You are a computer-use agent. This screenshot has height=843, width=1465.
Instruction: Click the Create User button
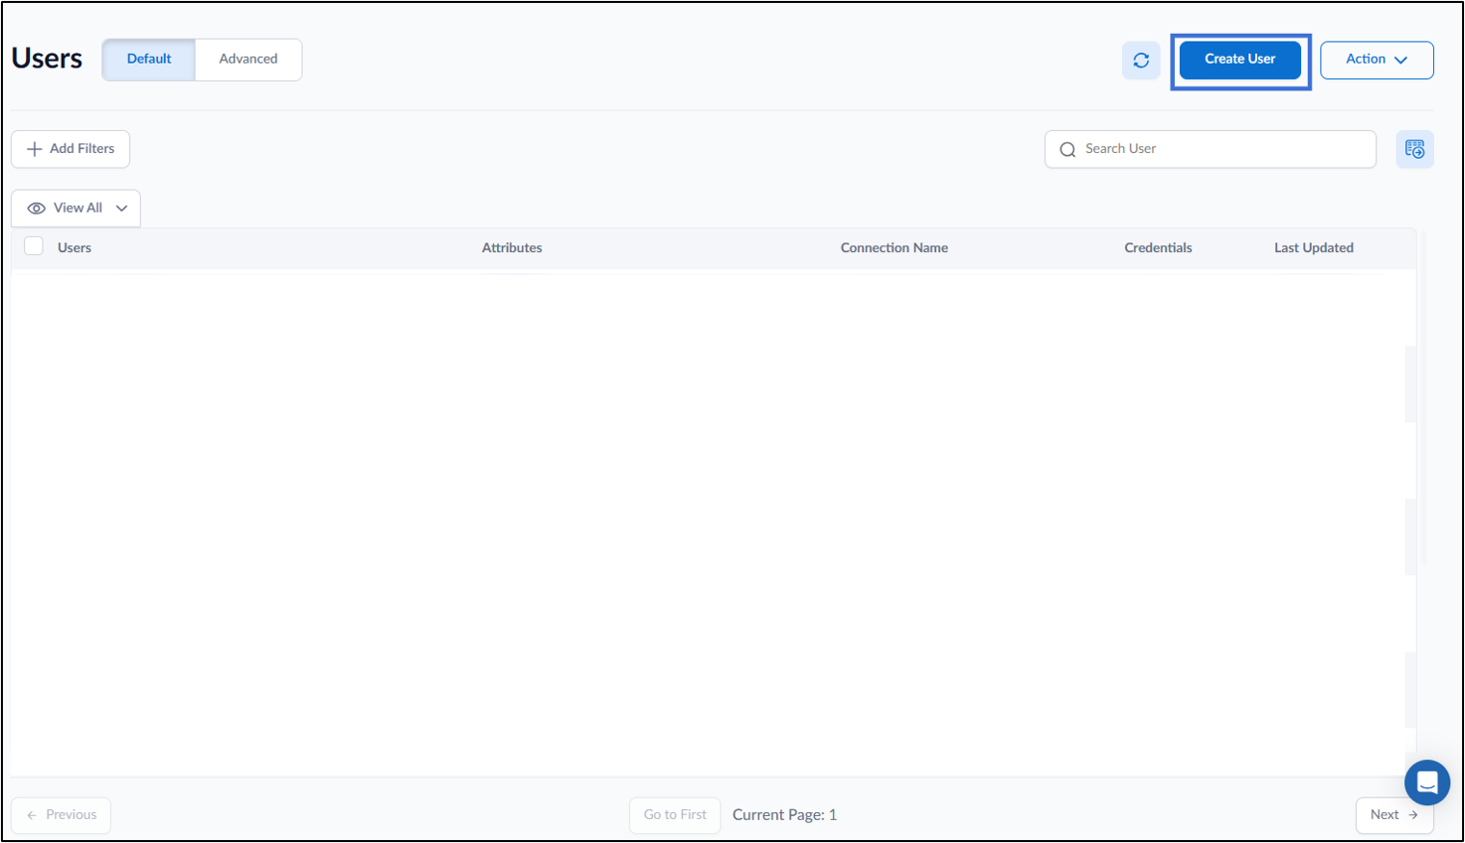click(x=1240, y=59)
